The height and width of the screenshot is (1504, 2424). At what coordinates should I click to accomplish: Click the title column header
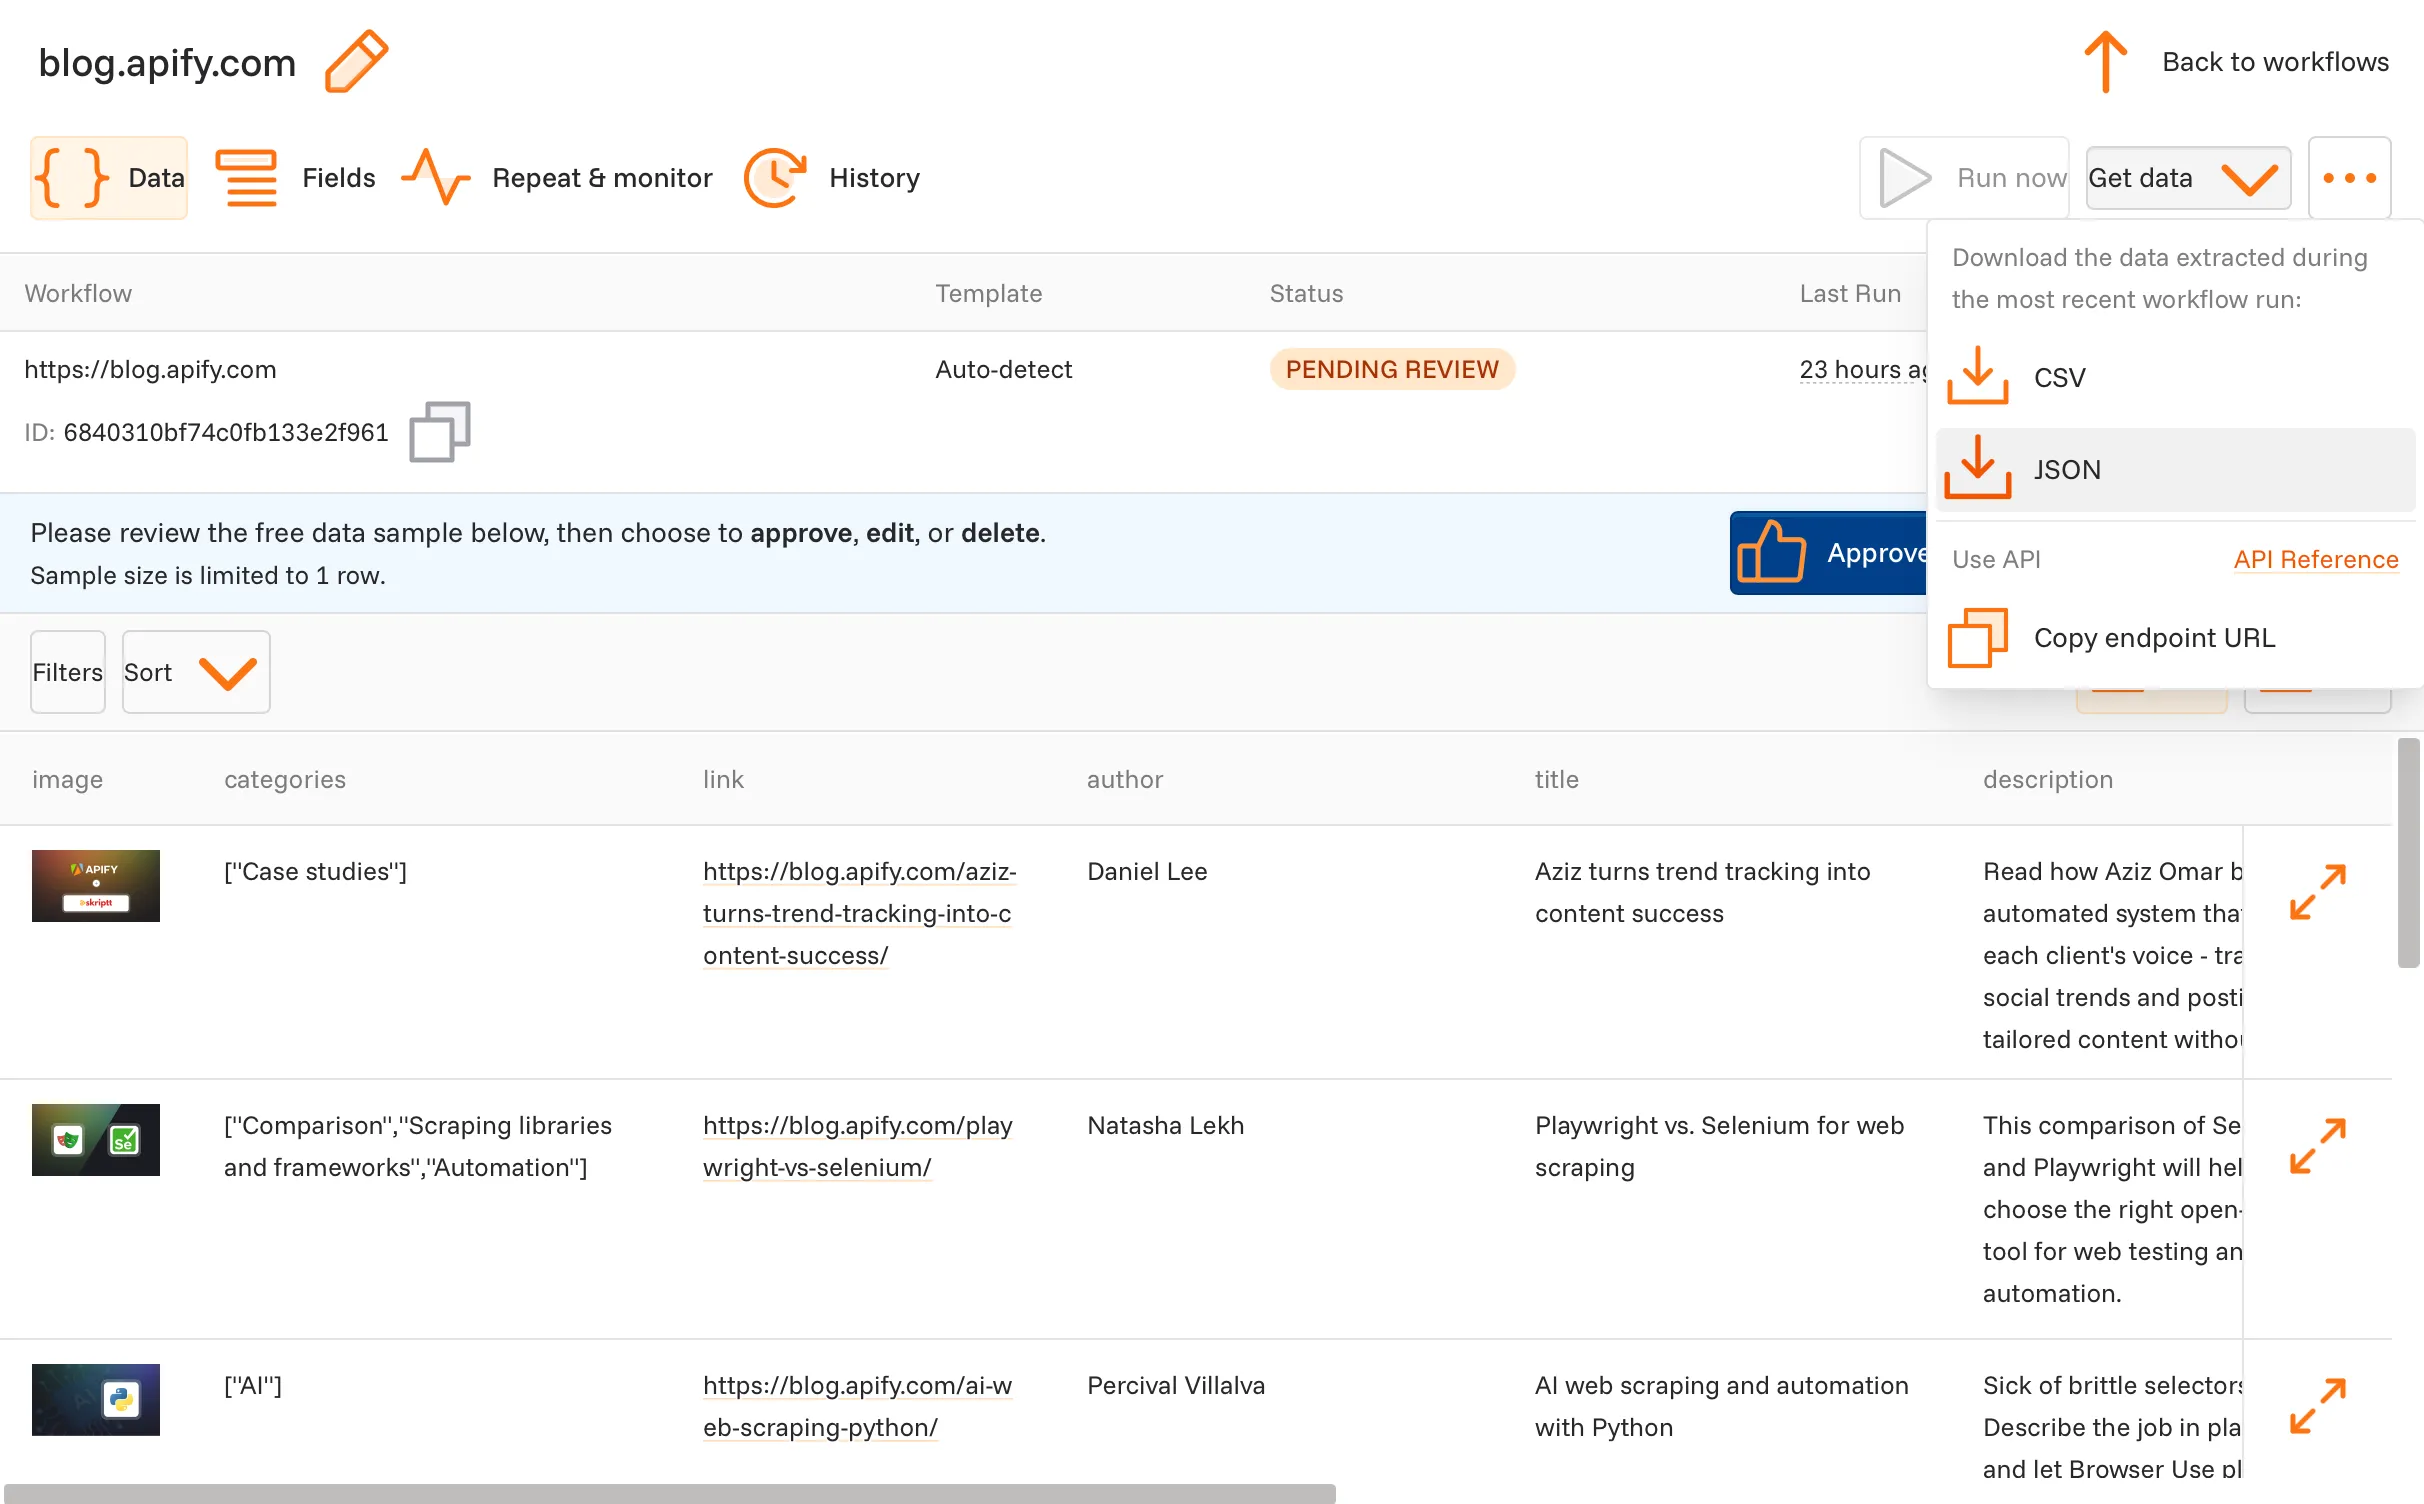(x=1557, y=780)
